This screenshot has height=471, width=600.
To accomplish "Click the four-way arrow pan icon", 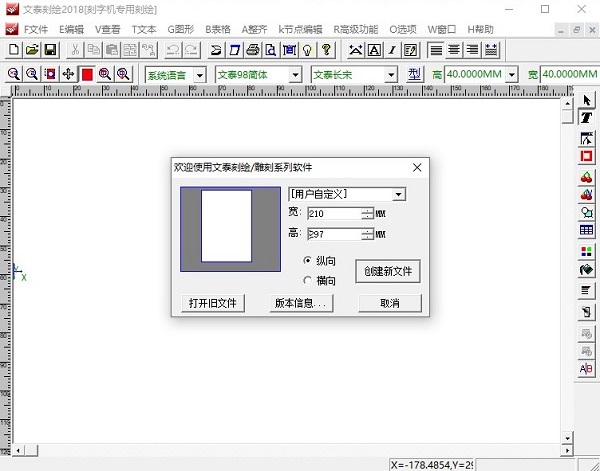I will click(x=68, y=74).
